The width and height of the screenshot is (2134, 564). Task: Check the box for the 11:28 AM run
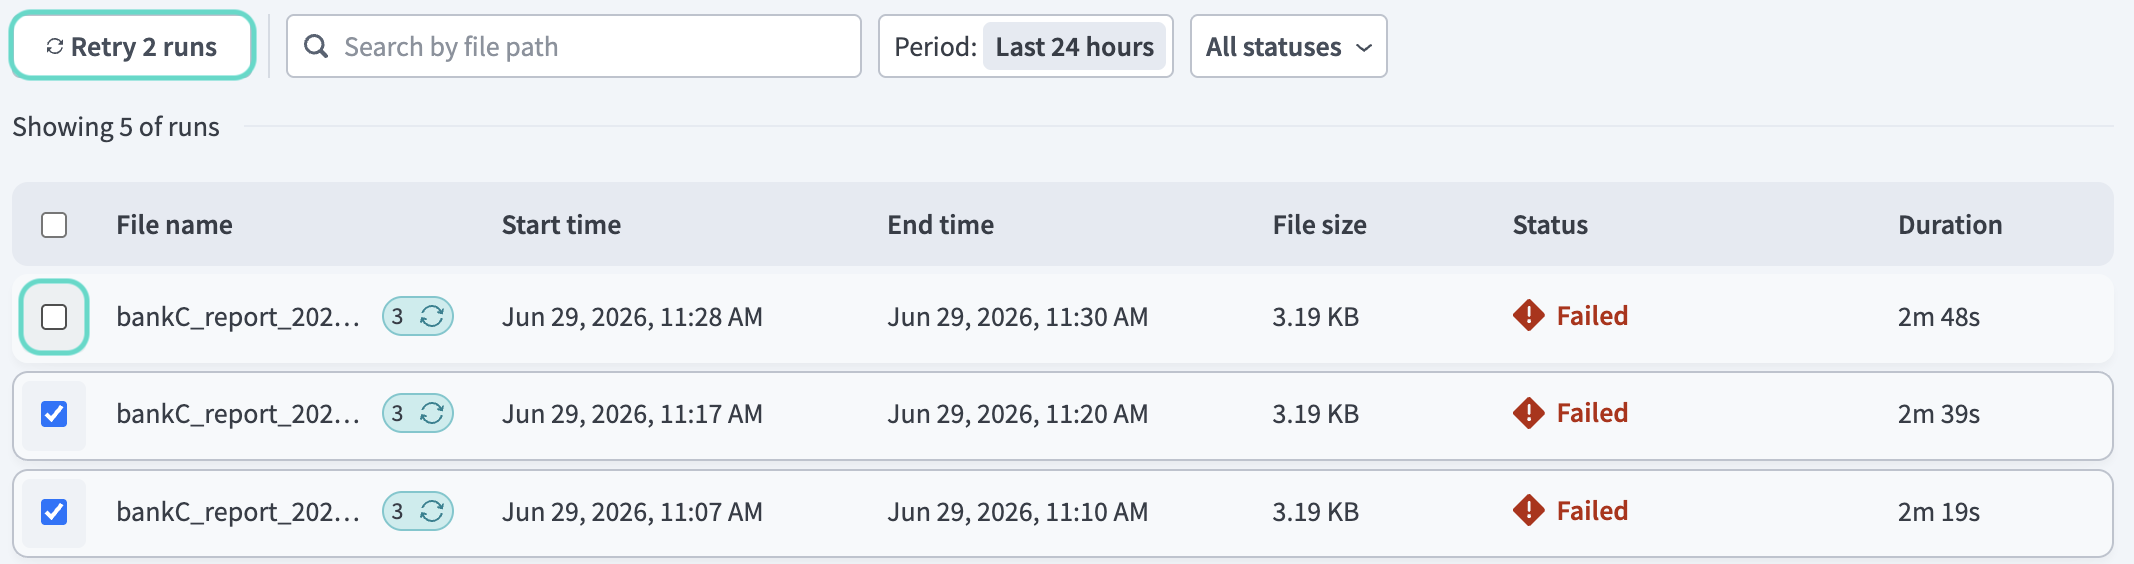tap(54, 317)
